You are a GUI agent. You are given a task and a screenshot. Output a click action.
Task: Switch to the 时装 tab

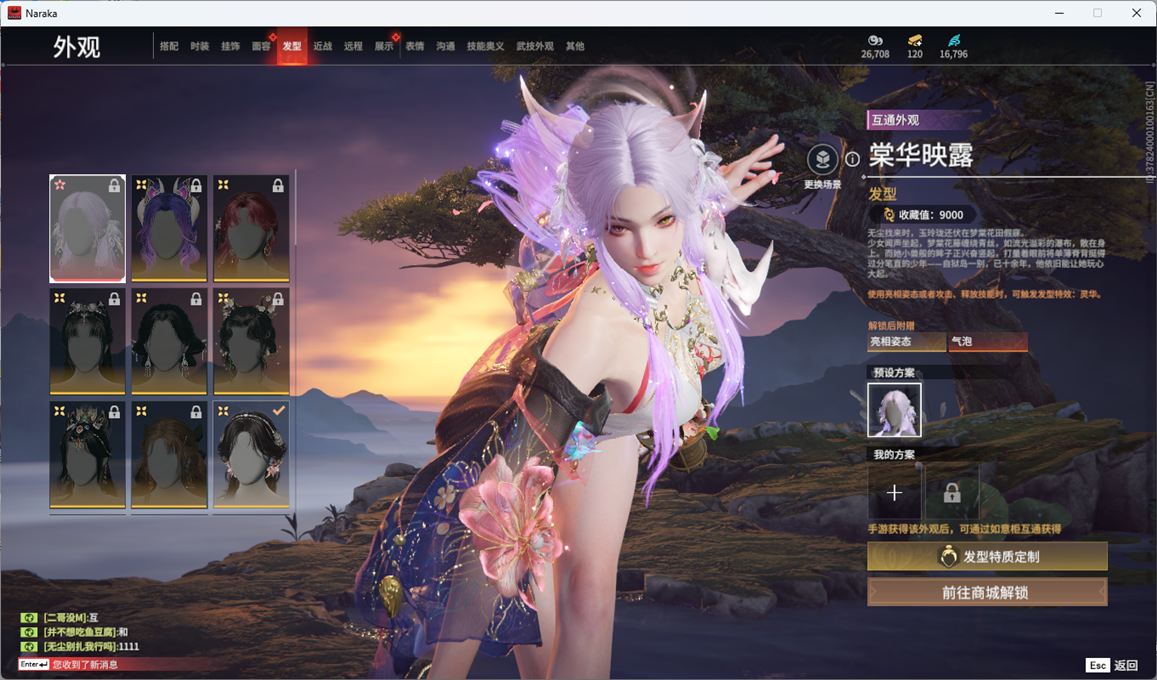click(x=199, y=46)
